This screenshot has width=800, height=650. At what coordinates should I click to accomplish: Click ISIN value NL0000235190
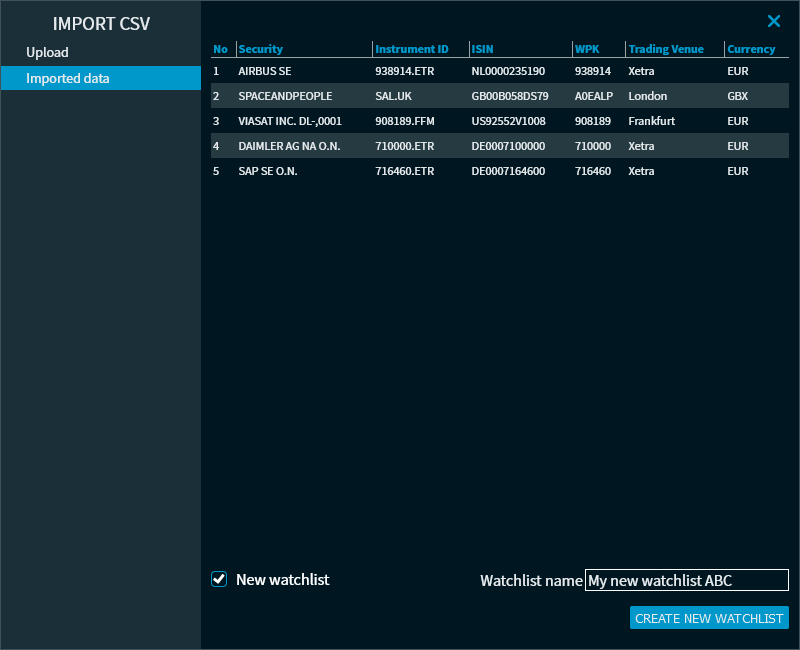pyautogui.click(x=508, y=71)
